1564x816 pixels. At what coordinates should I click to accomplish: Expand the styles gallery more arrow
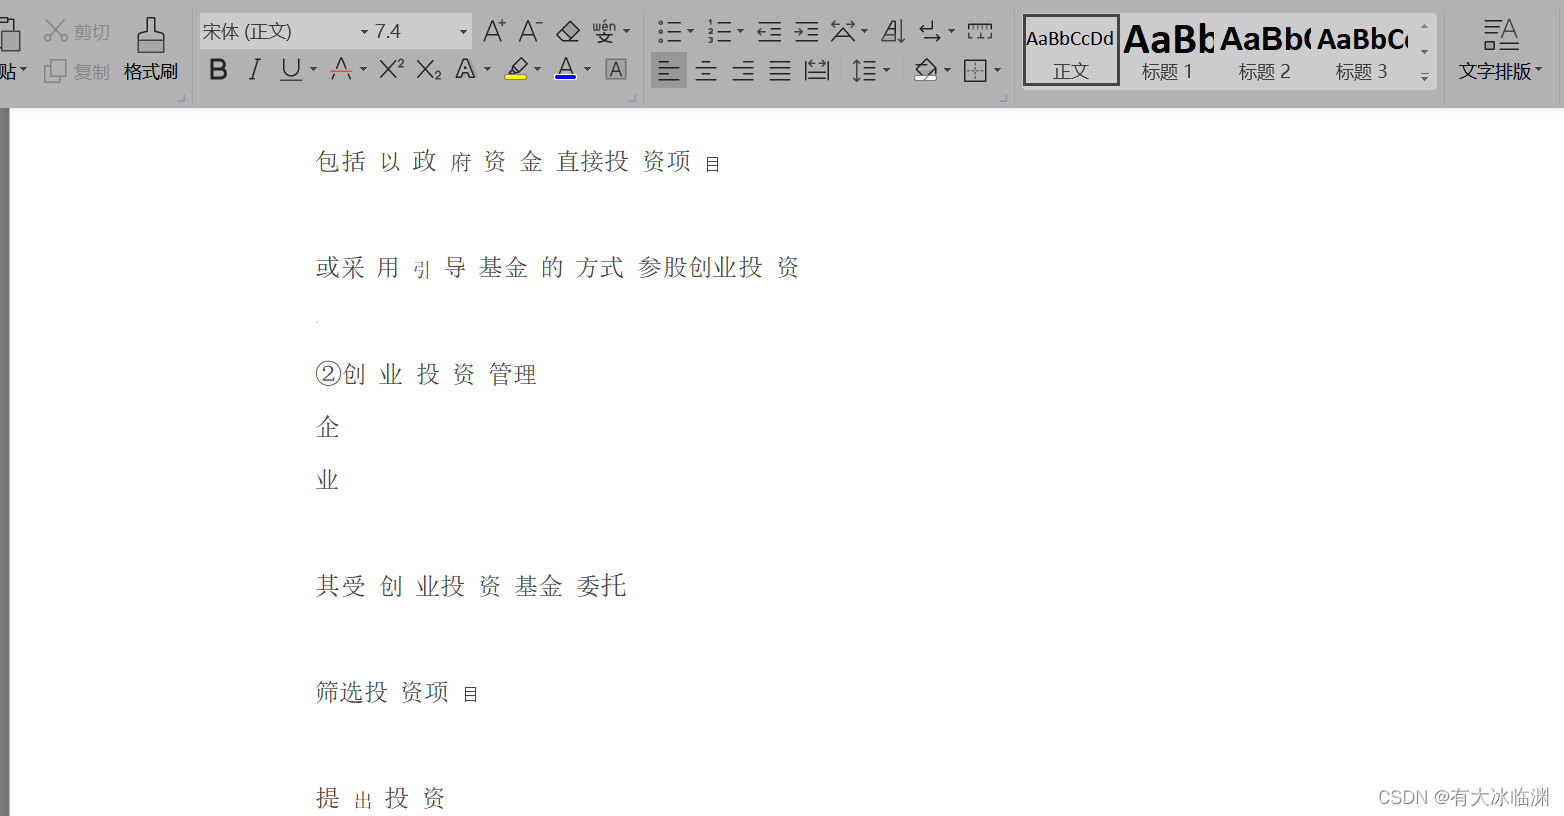click(x=1424, y=76)
